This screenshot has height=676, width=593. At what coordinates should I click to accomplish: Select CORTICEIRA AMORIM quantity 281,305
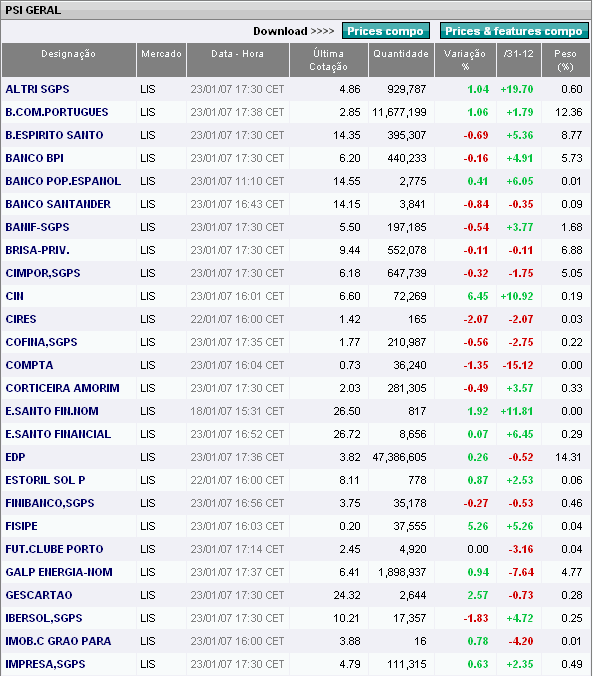click(407, 388)
